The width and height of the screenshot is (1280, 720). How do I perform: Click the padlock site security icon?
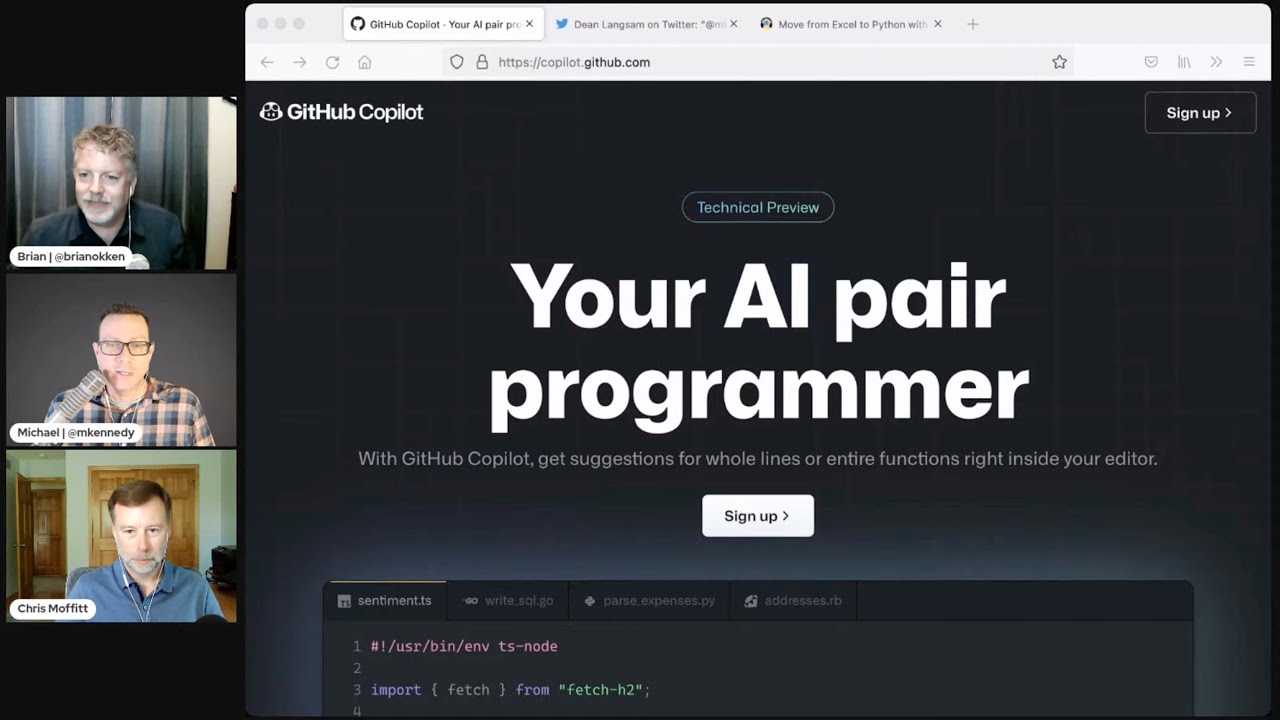pos(482,62)
